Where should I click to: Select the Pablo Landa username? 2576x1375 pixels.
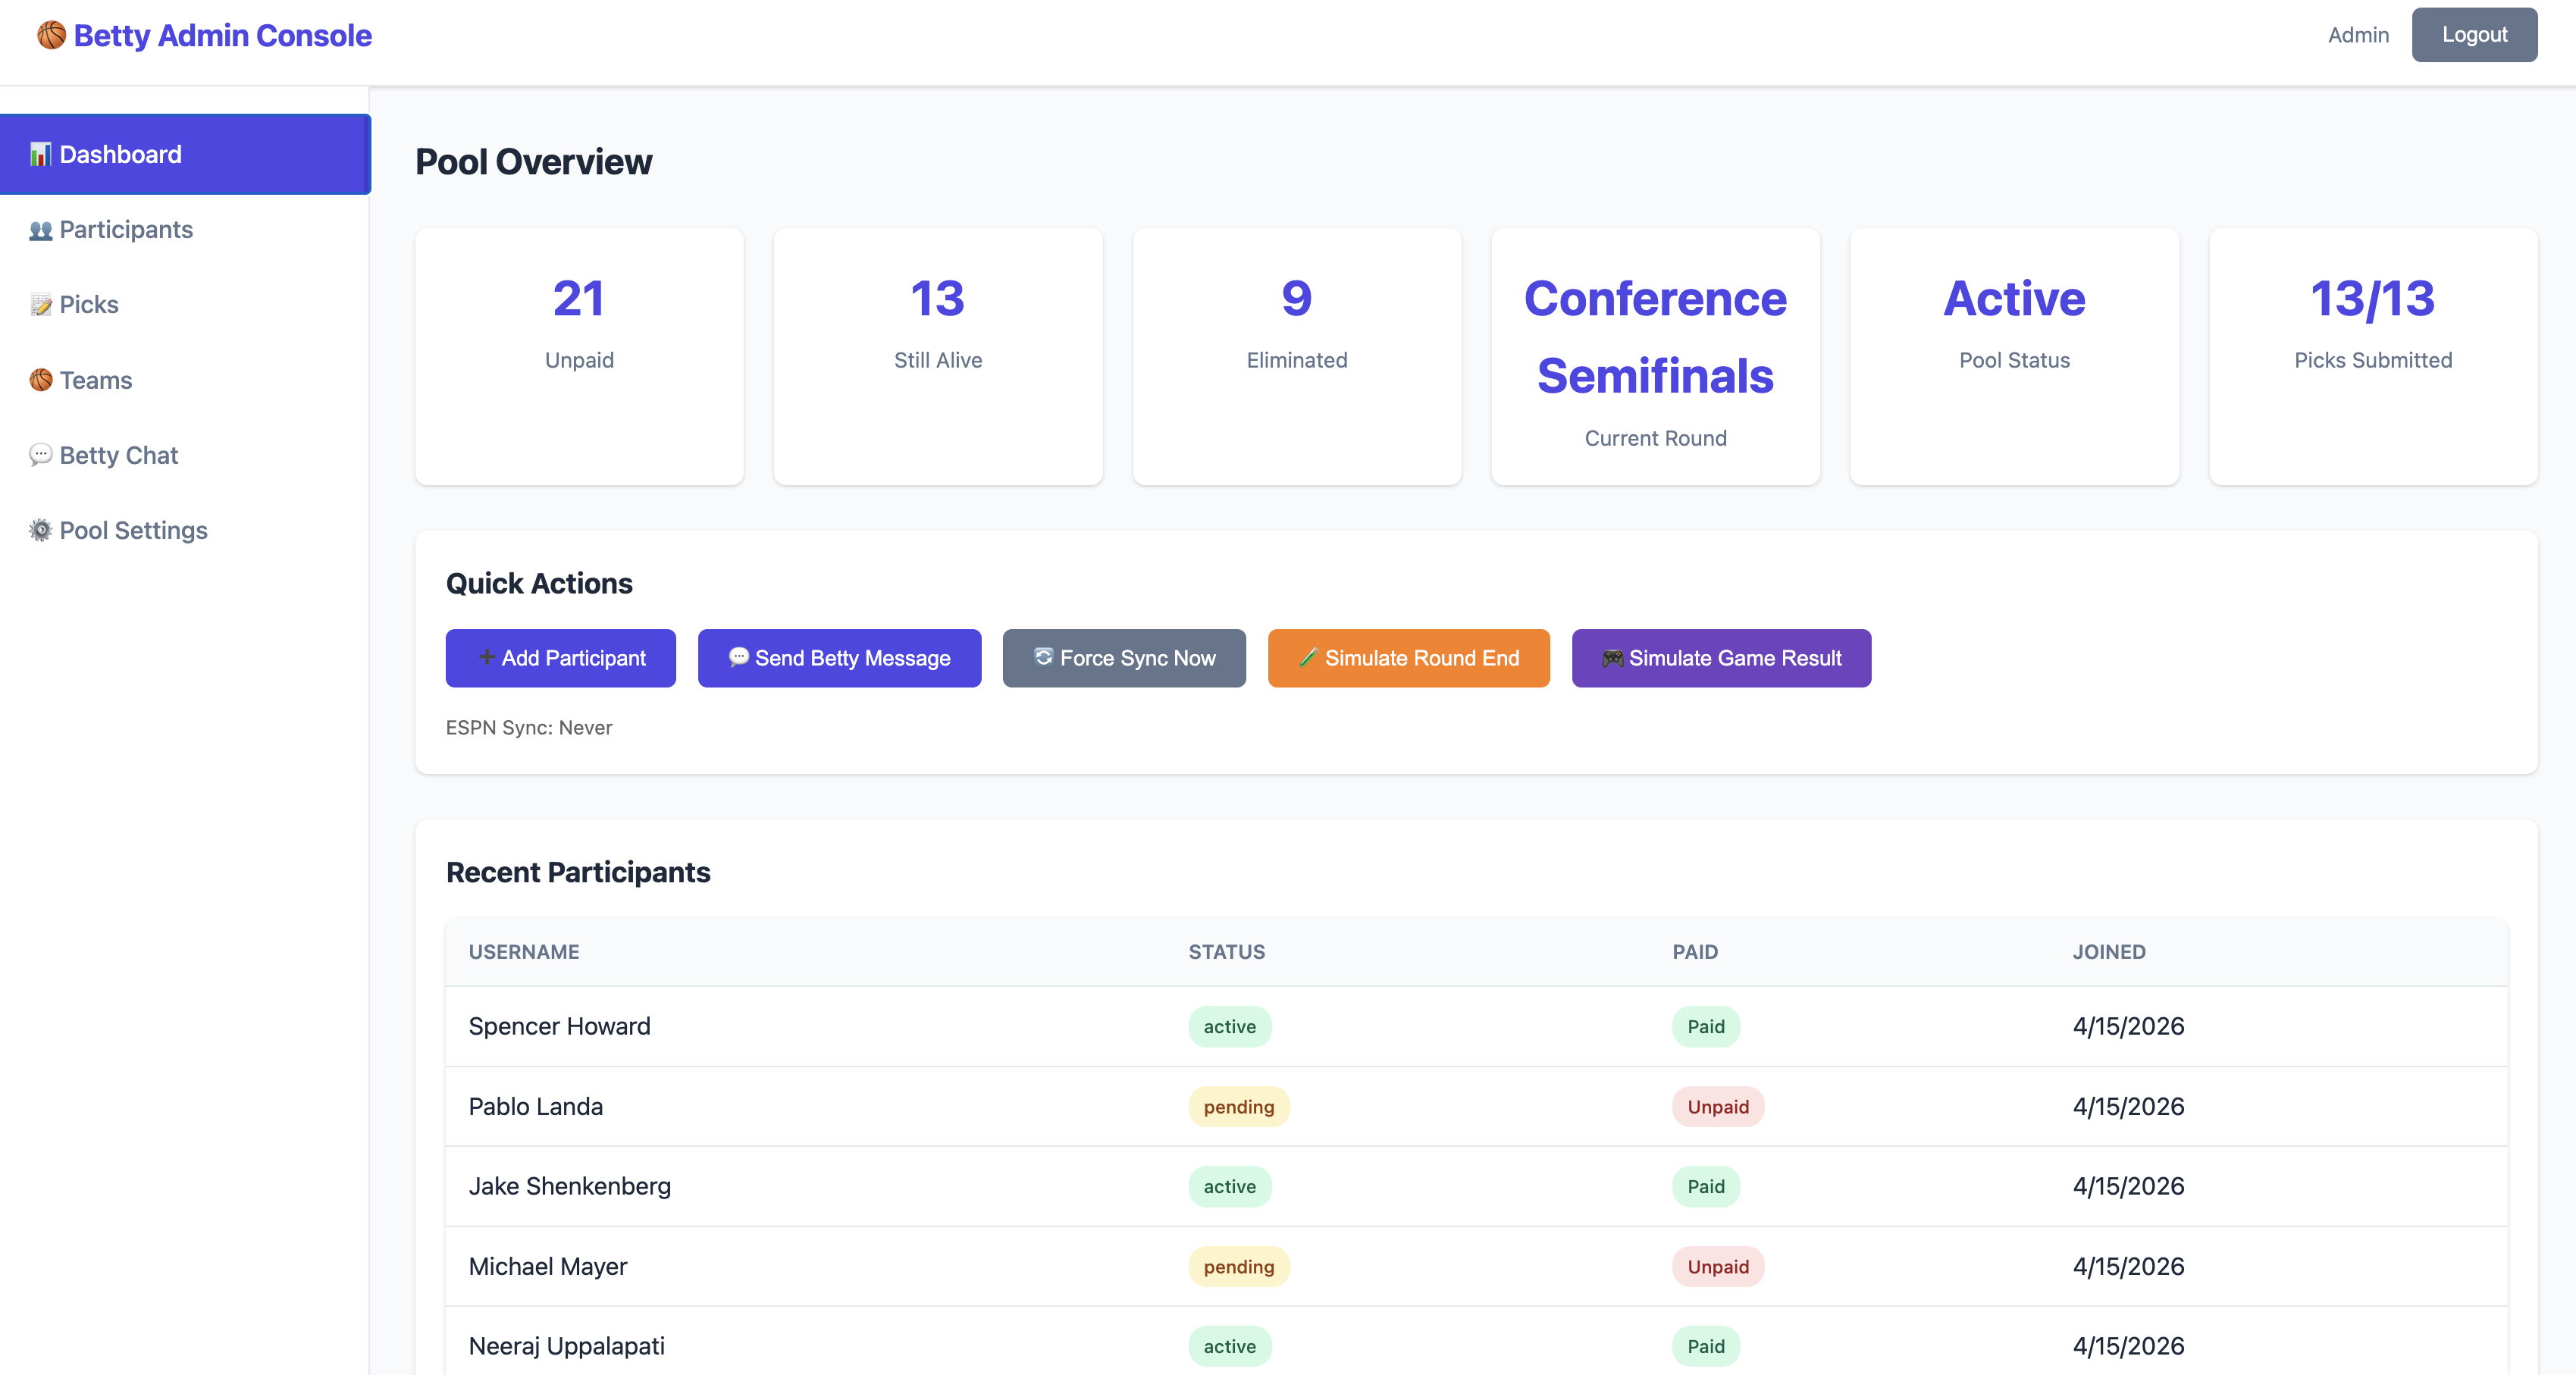click(x=536, y=1106)
